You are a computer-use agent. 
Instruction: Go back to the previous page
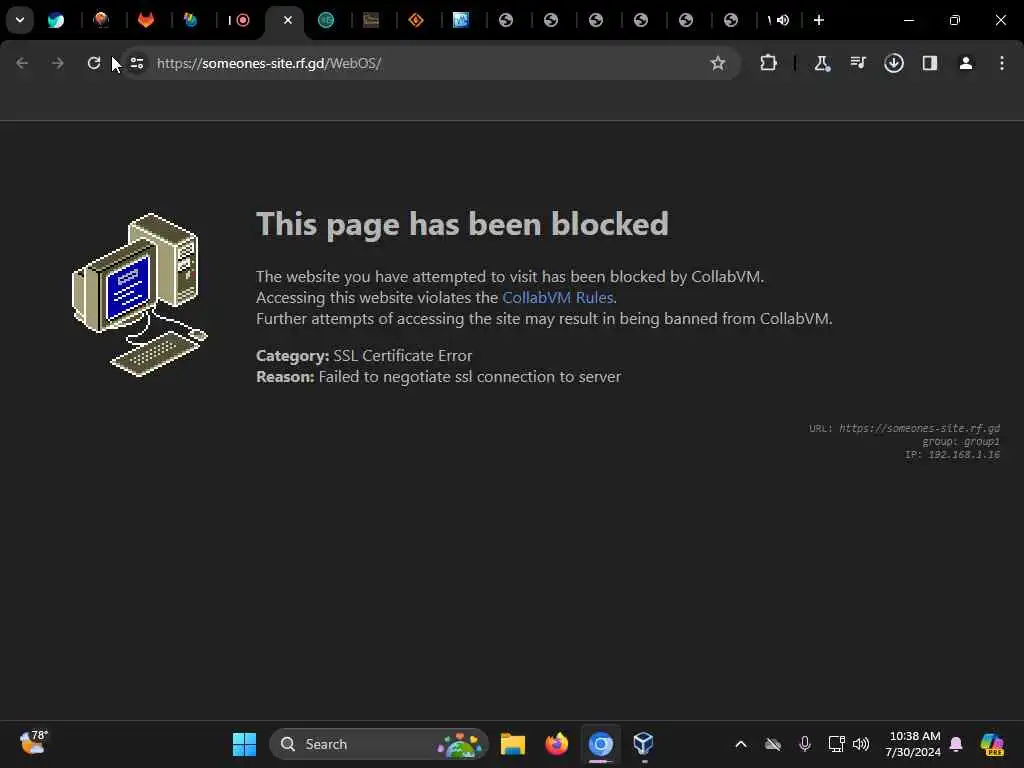(22, 63)
